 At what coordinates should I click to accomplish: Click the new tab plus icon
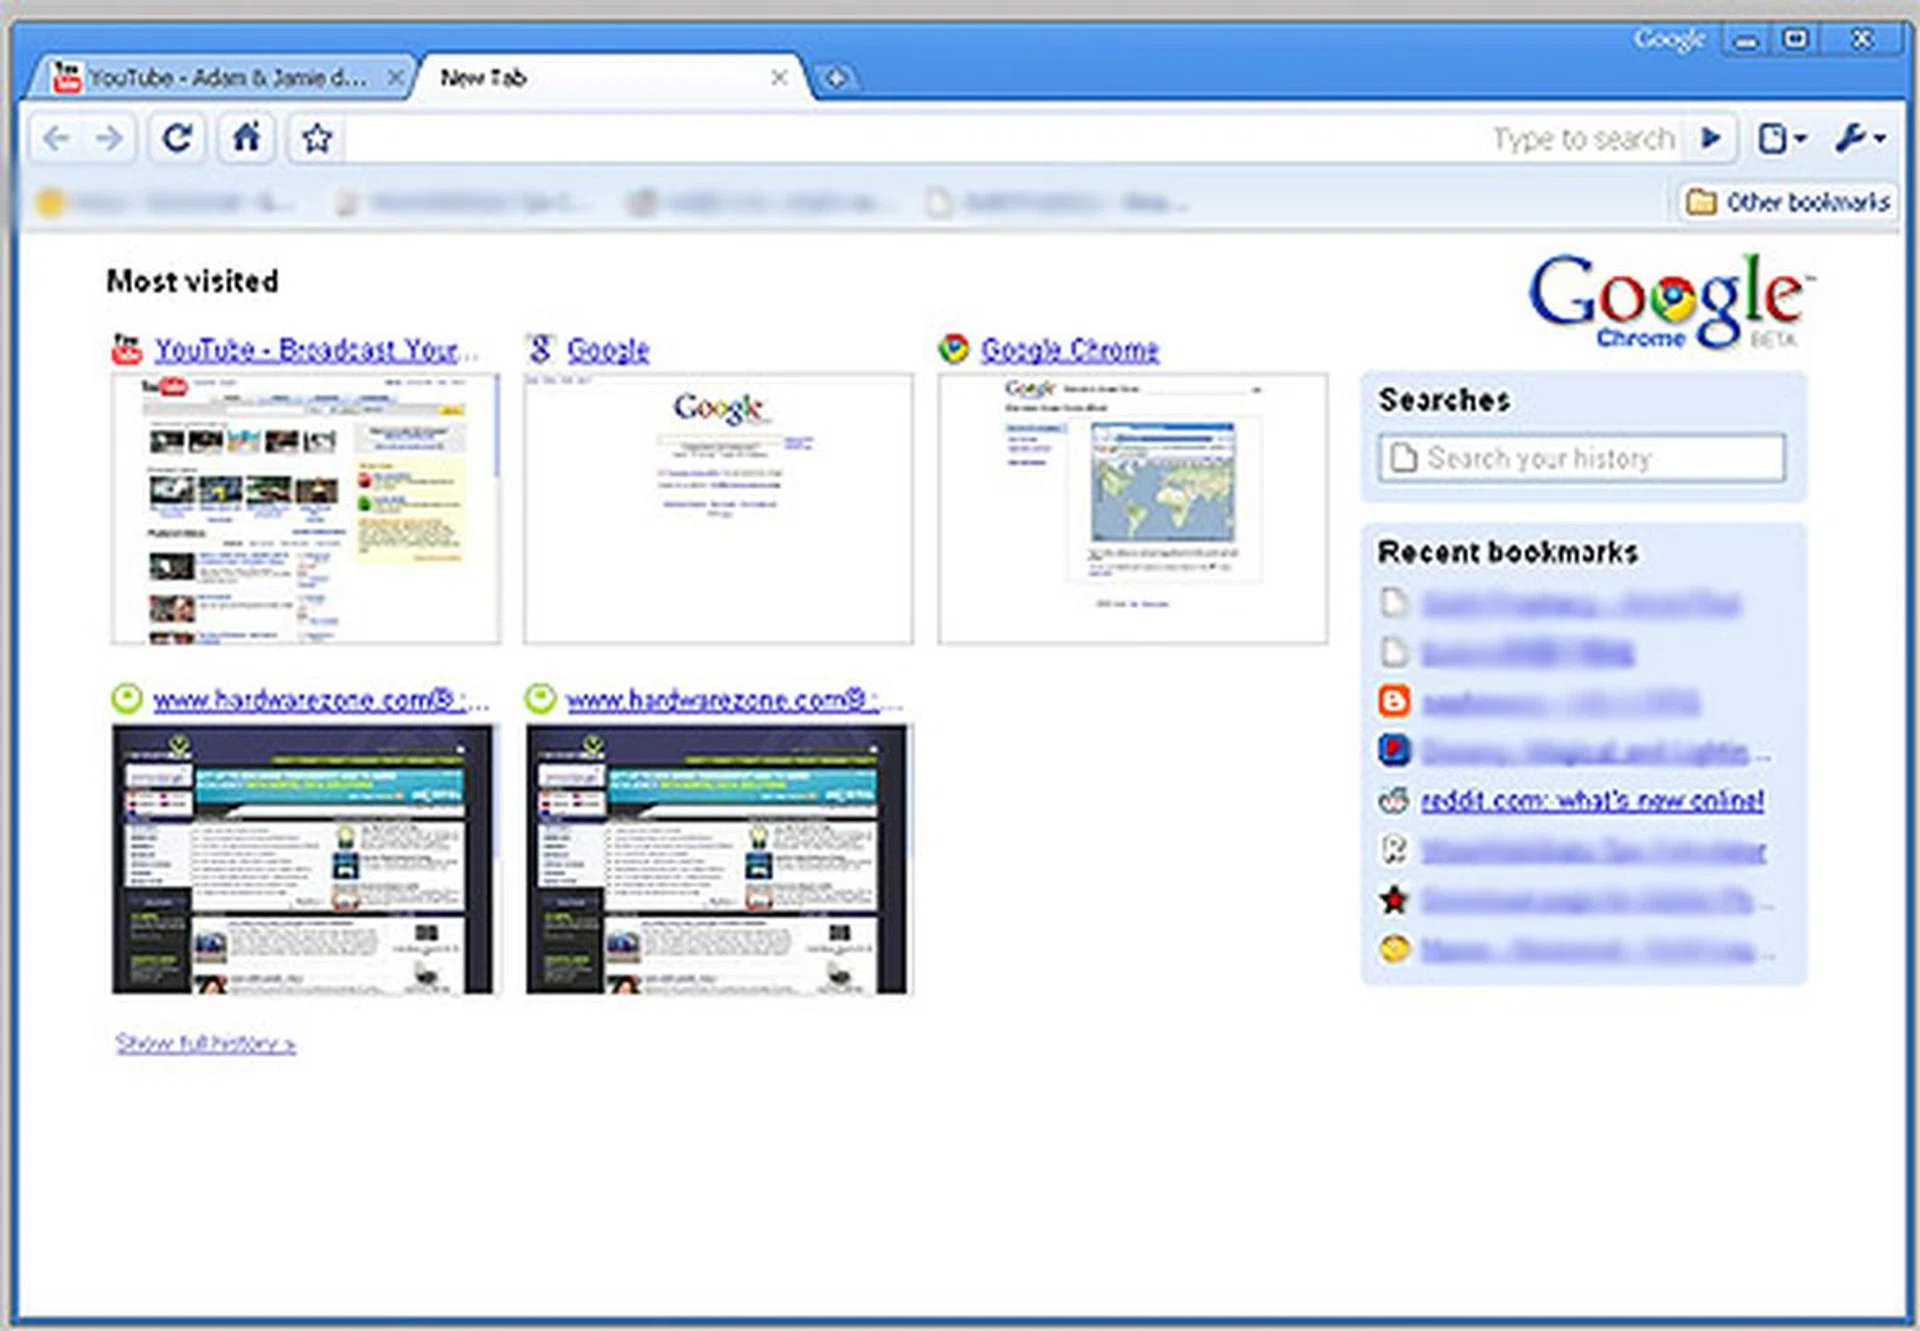[837, 77]
